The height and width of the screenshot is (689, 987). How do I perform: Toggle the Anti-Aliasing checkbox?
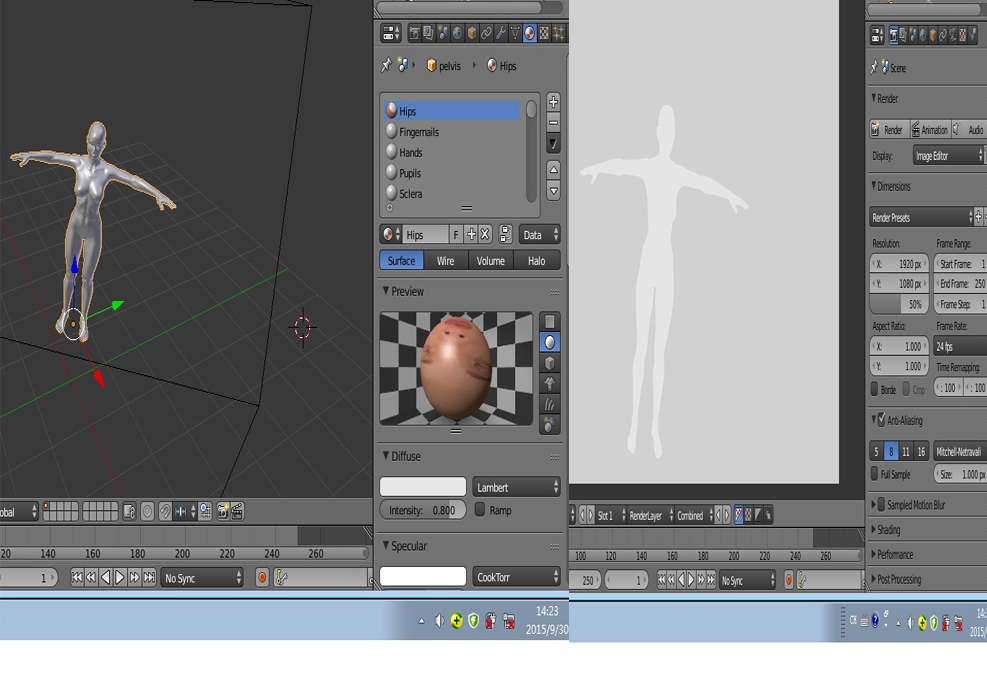click(x=881, y=420)
